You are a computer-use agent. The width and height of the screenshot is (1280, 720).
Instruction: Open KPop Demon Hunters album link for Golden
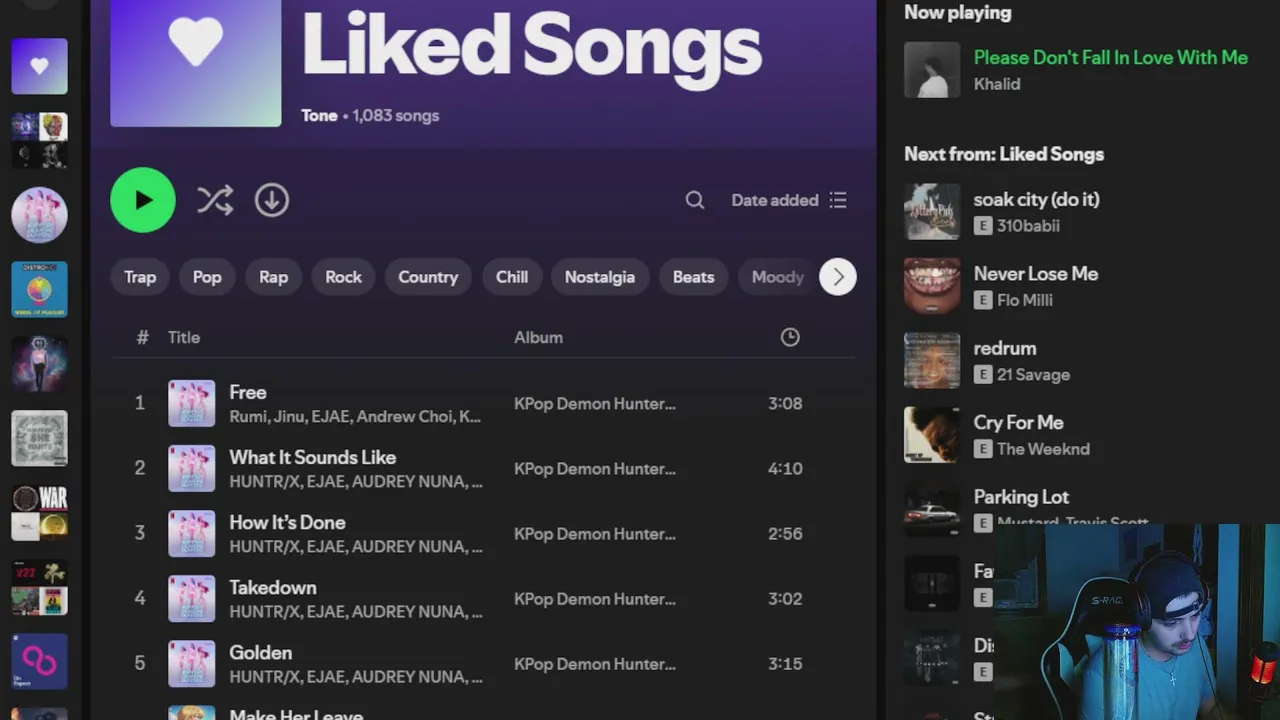point(595,663)
